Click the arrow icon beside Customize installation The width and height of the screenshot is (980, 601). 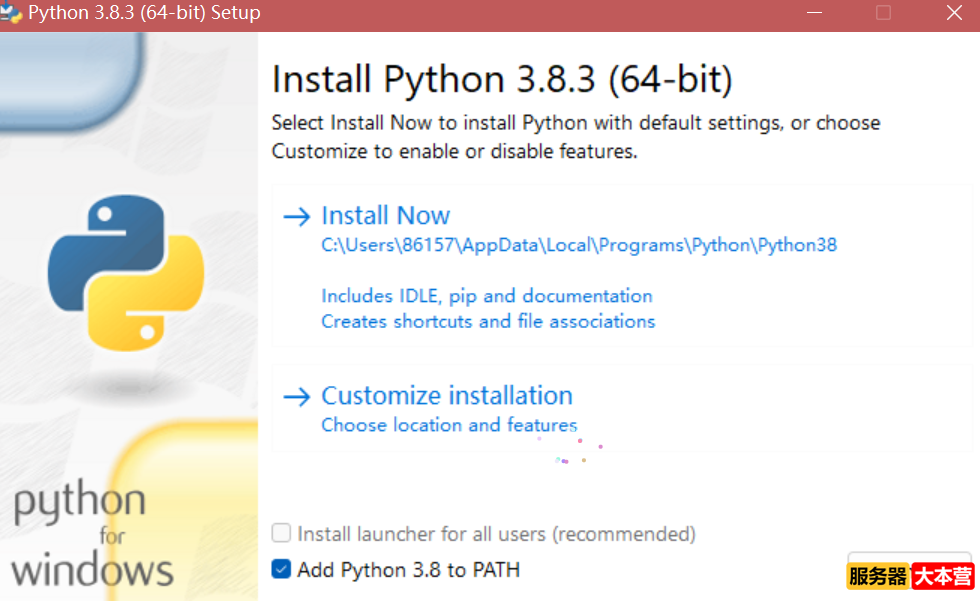click(x=297, y=397)
